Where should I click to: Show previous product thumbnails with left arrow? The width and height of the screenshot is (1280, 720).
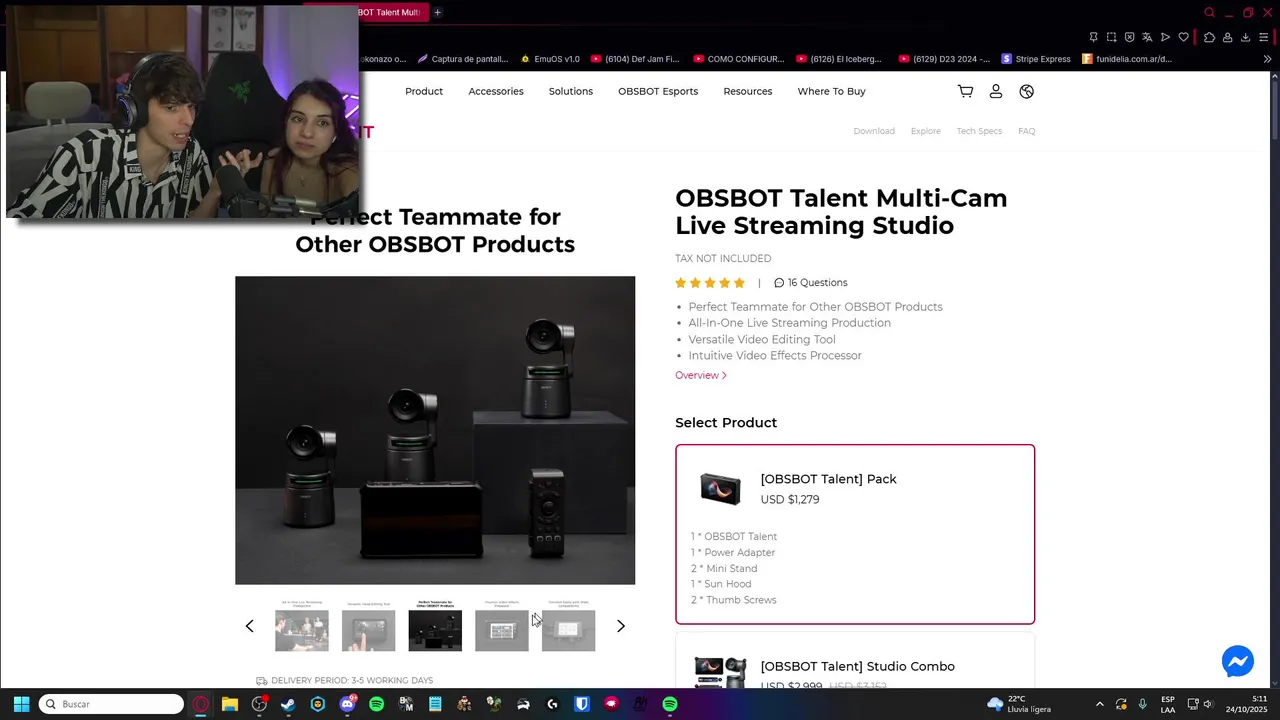tap(250, 626)
